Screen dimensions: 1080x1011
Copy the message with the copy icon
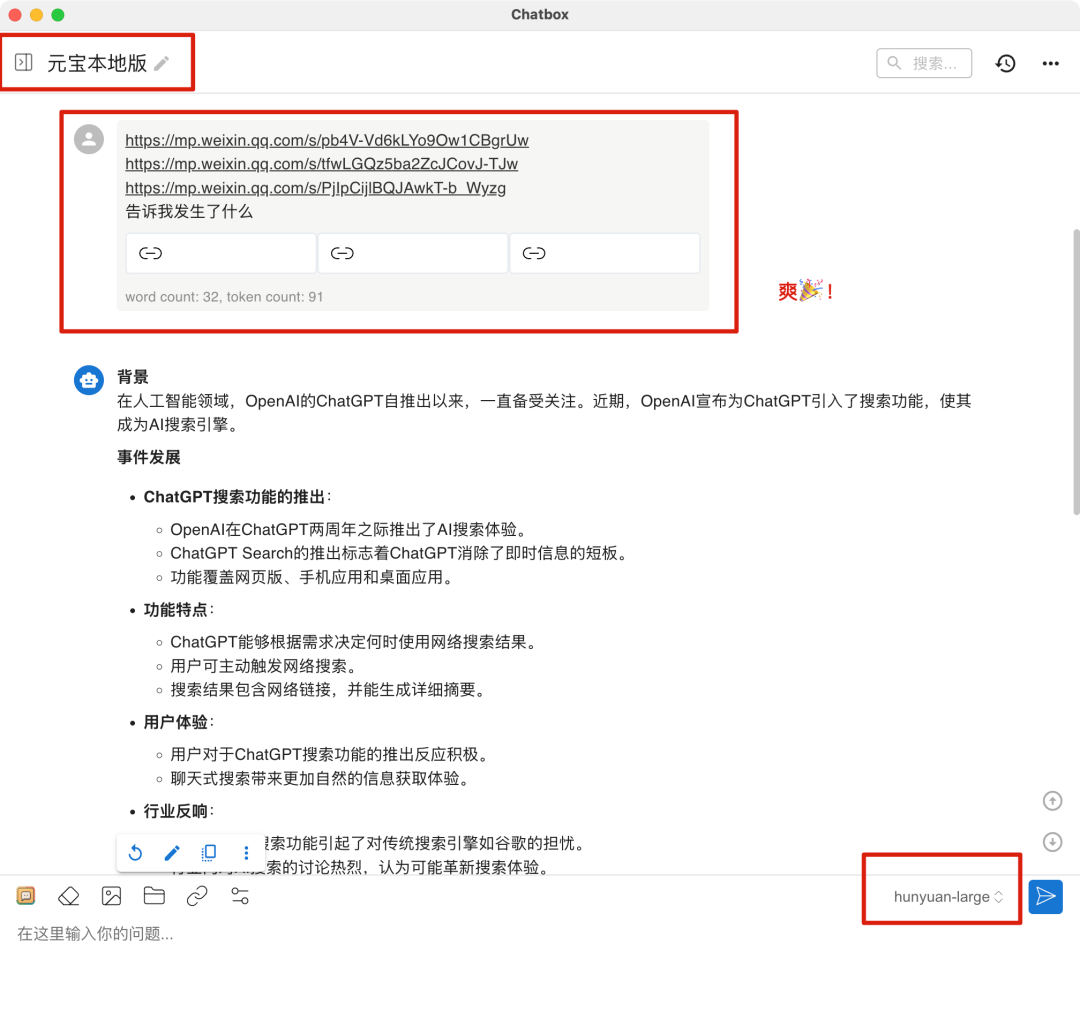click(x=209, y=853)
